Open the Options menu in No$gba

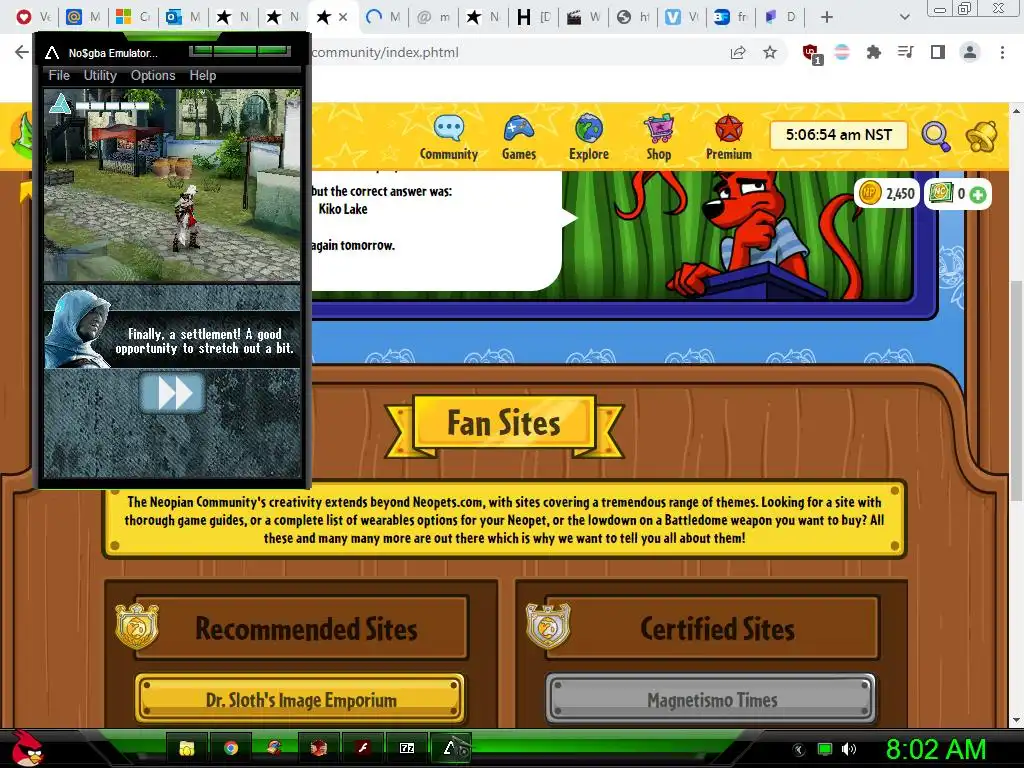click(x=153, y=76)
